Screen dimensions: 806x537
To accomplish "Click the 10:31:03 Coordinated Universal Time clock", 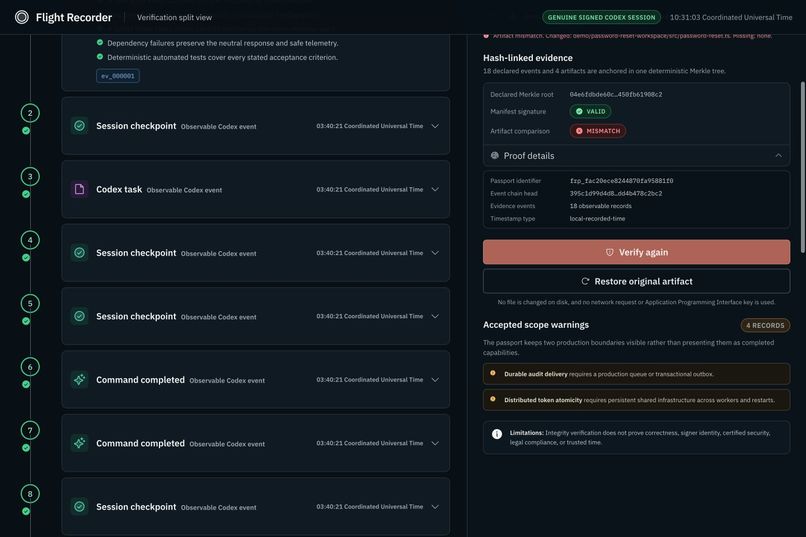I will (x=730, y=17).
